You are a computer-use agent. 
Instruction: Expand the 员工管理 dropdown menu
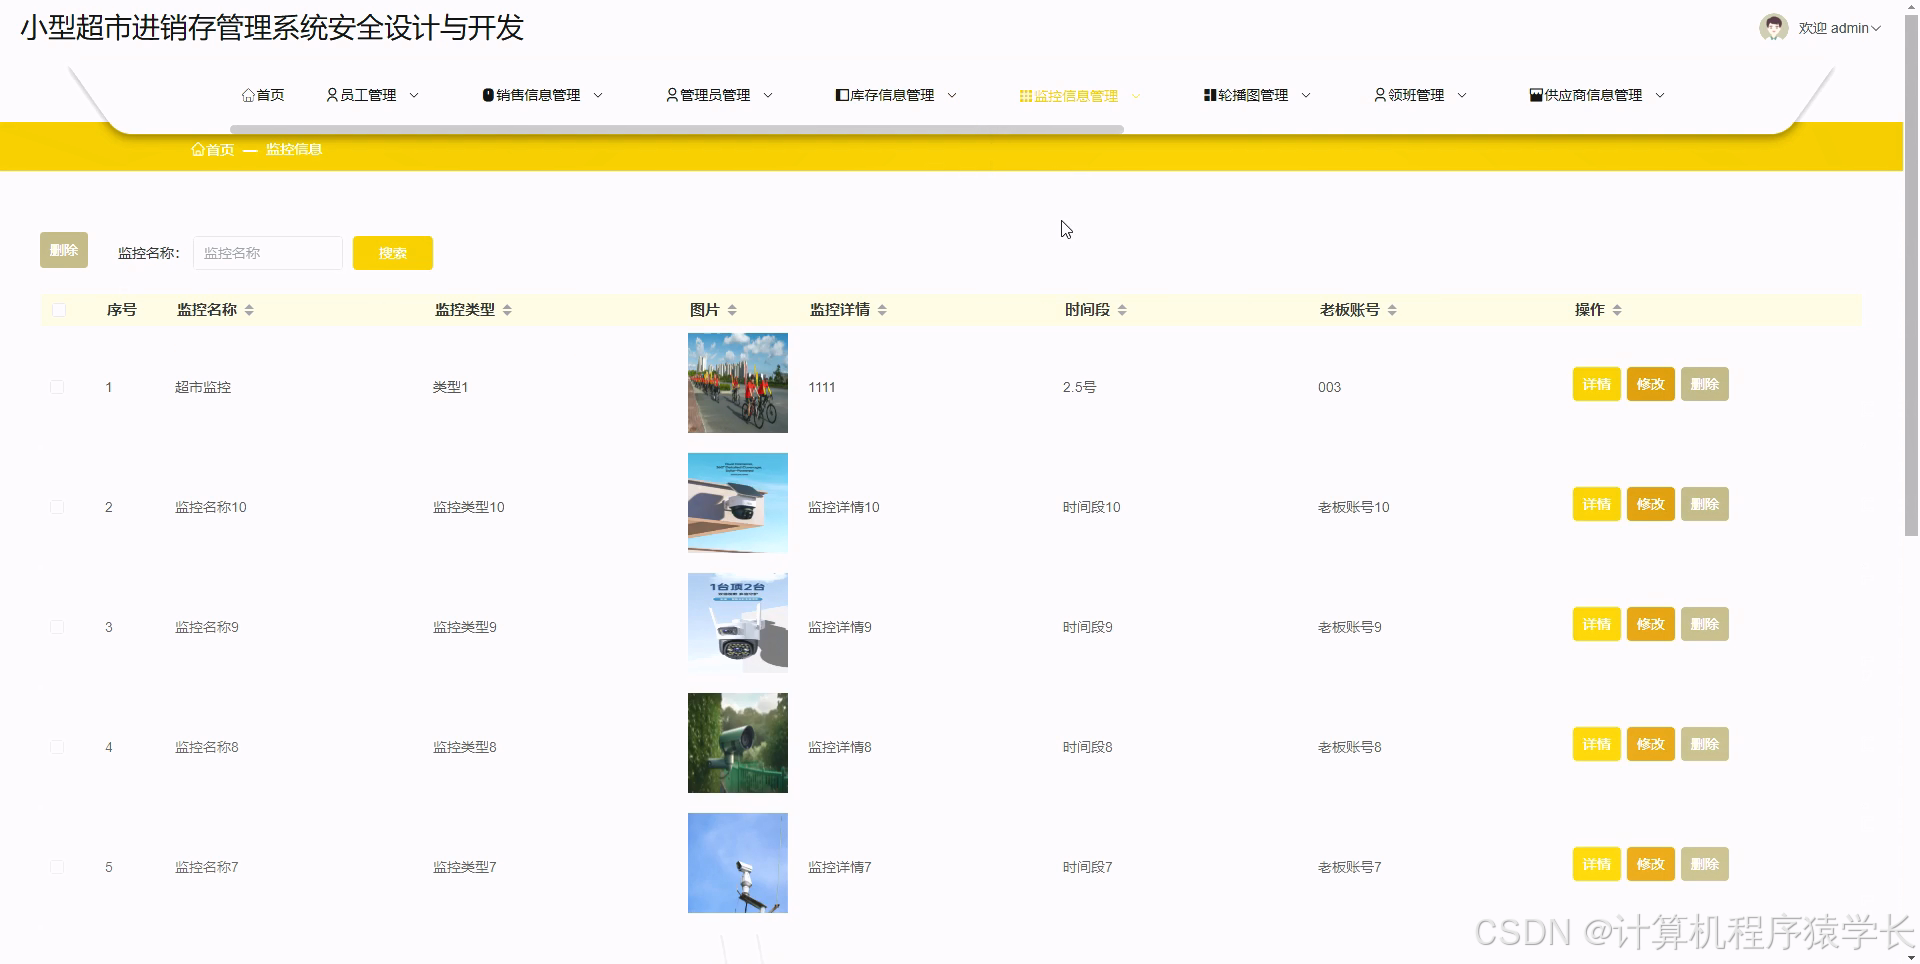(415, 95)
